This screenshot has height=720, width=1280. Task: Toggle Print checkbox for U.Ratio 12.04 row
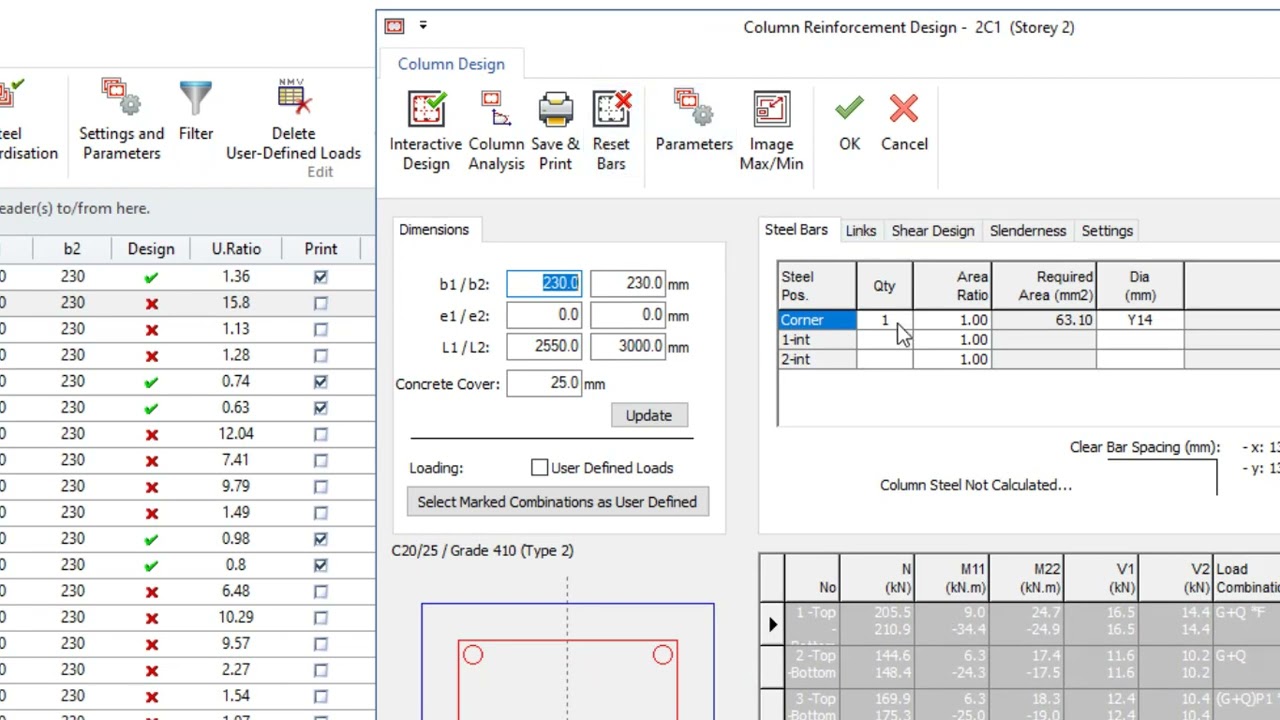[320, 434]
